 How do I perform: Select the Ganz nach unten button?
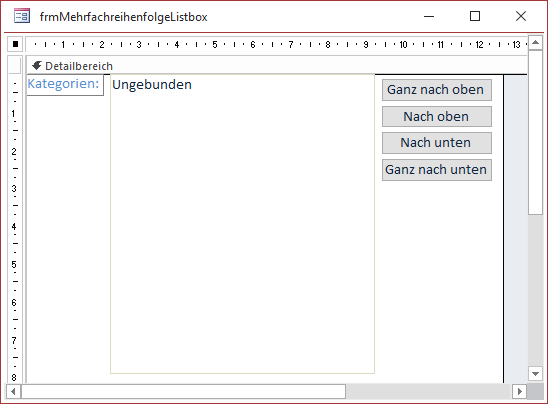click(x=437, y=170)
